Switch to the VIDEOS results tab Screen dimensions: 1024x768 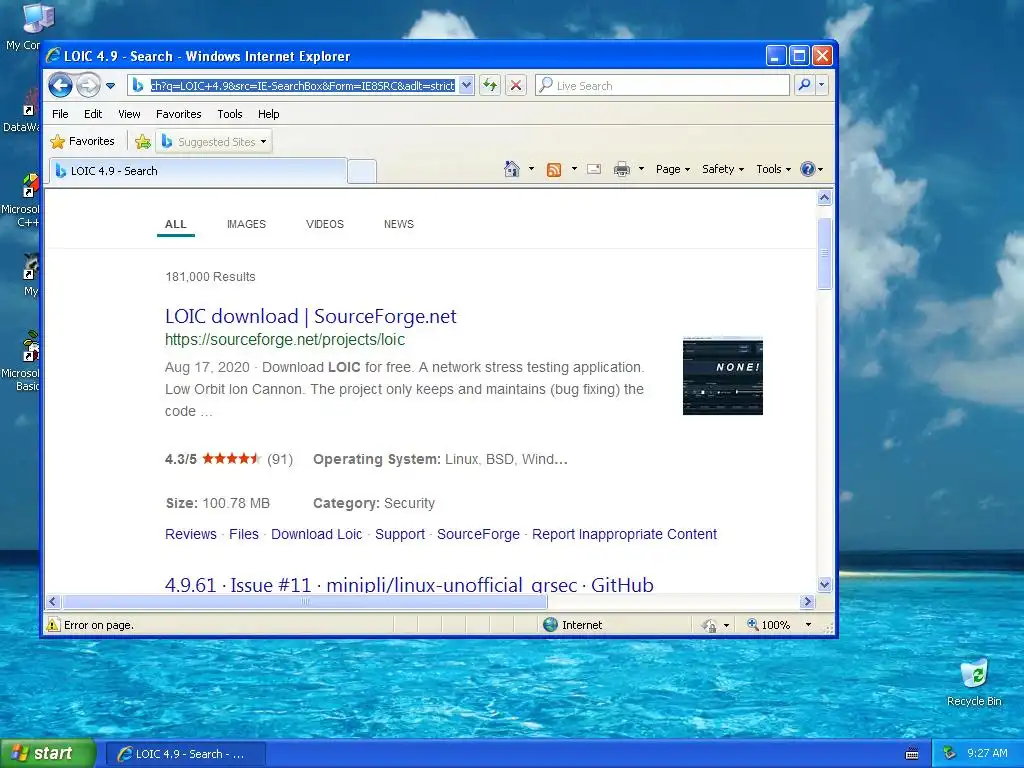pyautogui.click(x=325, y=224)
